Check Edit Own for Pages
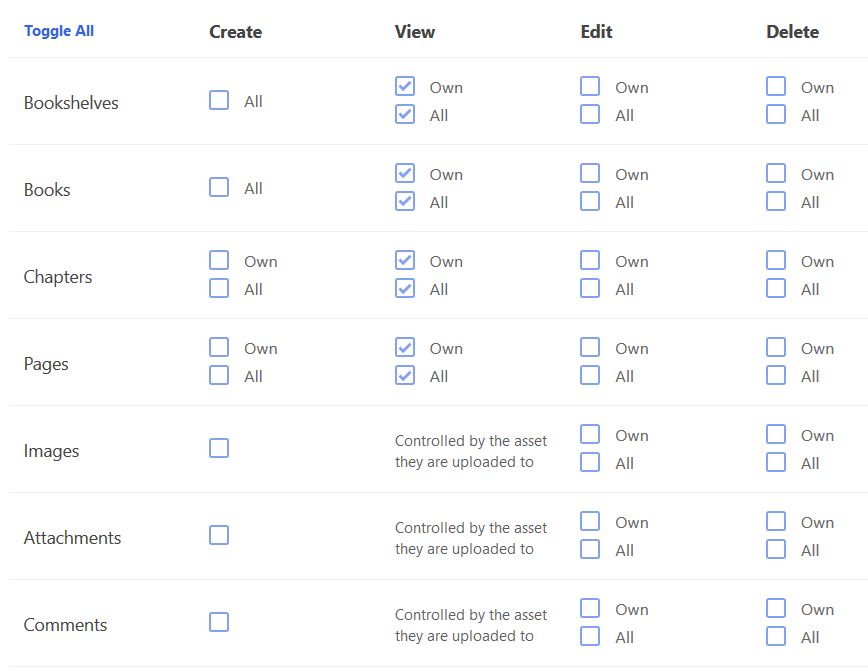This screenshot has width=868, height=671. (x=590, y=347)
